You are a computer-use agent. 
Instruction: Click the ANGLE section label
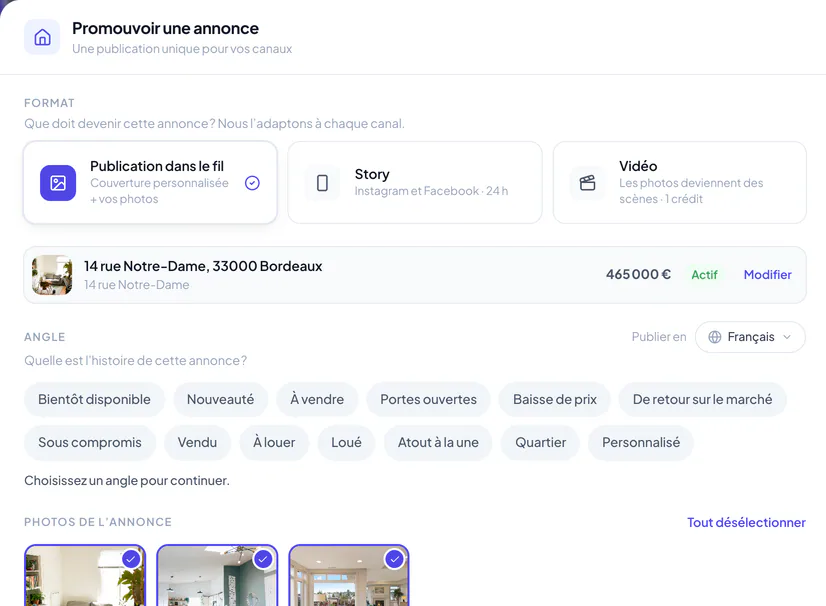[45, 337]
